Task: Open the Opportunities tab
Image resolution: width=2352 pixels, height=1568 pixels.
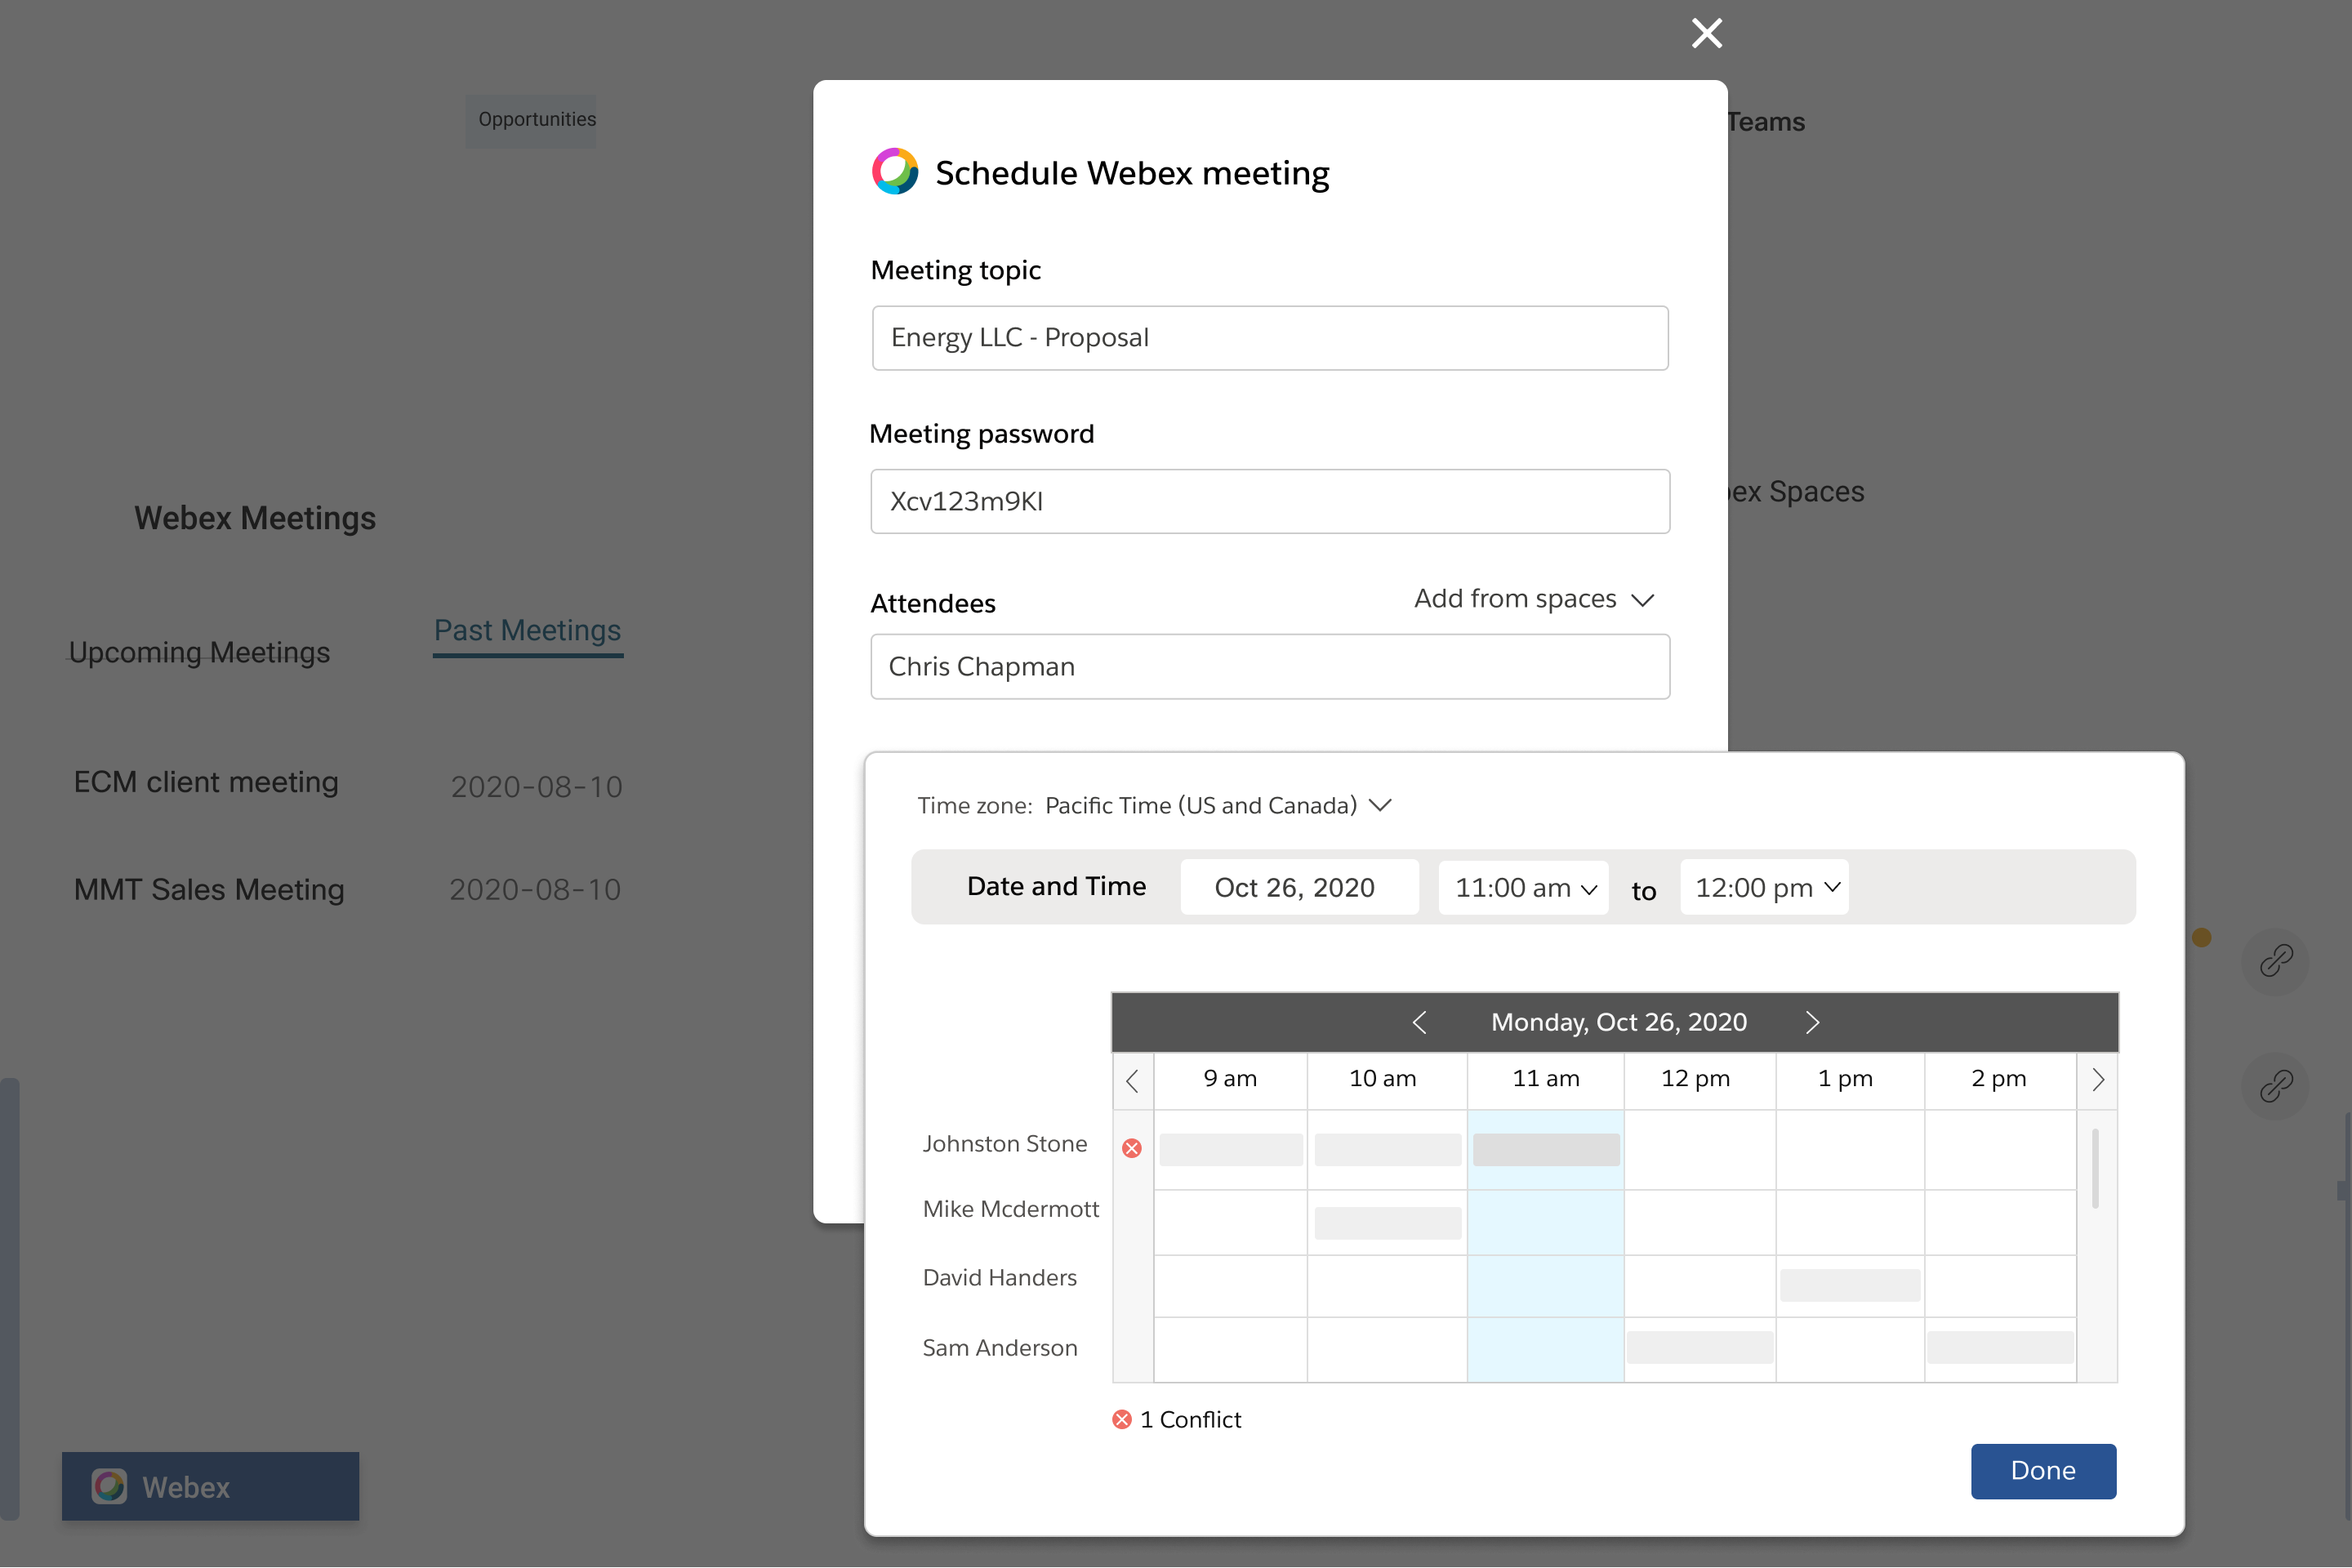Action: point(531,120)
